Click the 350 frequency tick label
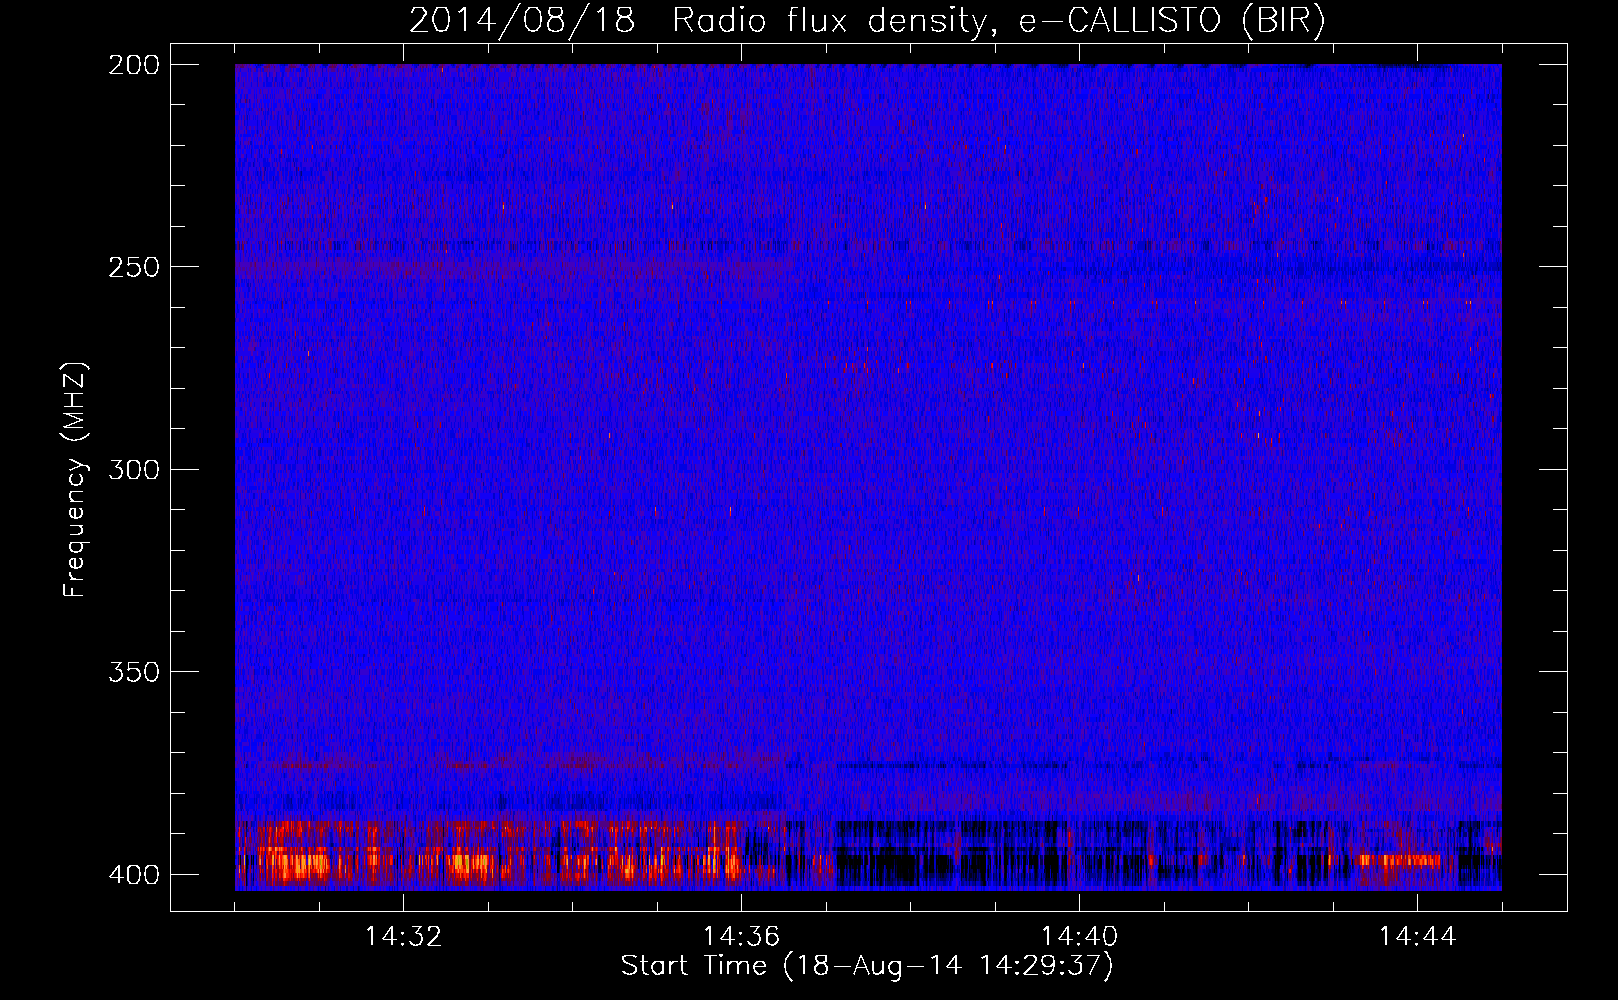The height and width of the screenshot is (1000, 1618). tap(134, 672)
